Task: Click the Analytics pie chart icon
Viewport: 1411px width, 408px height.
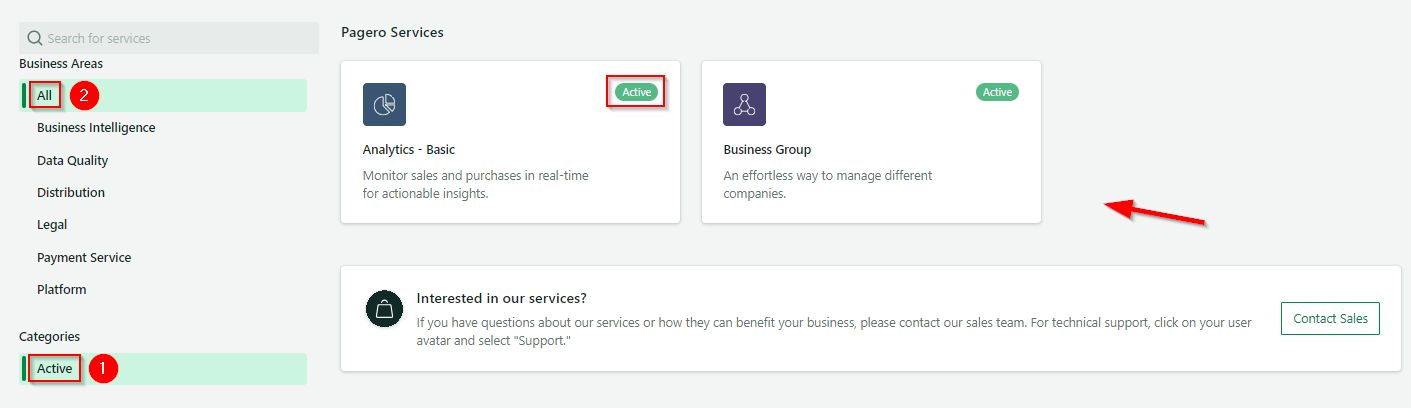Action: click(x=384, y=104)
